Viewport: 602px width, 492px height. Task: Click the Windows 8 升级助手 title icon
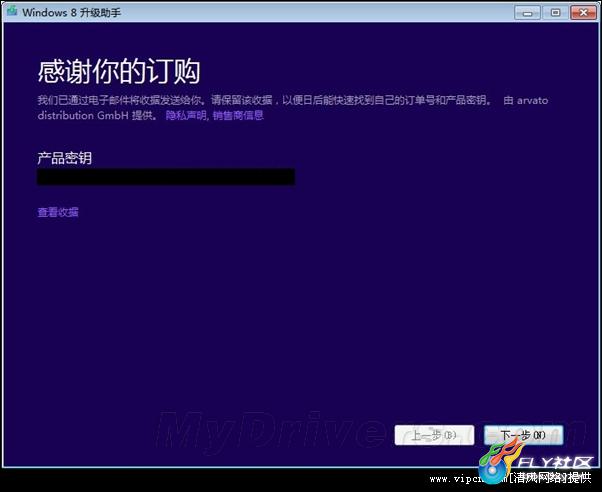[x=12, y=11]
